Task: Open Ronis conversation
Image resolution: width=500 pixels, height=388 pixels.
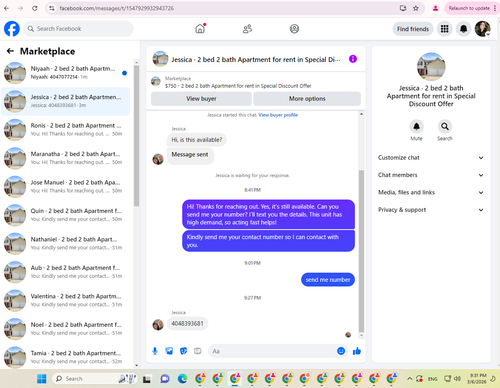Action: click(x=66, y=130)
